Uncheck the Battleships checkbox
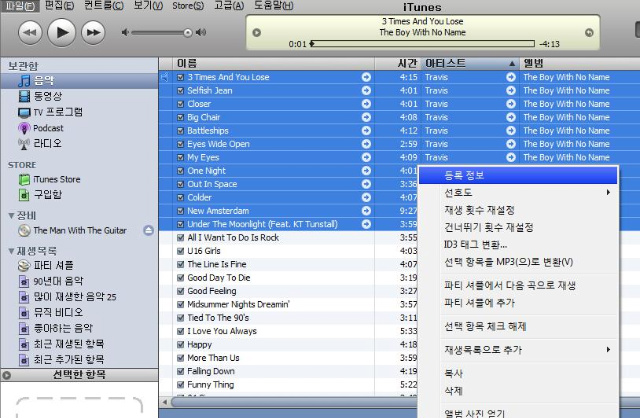 click(x=180, y=131)
